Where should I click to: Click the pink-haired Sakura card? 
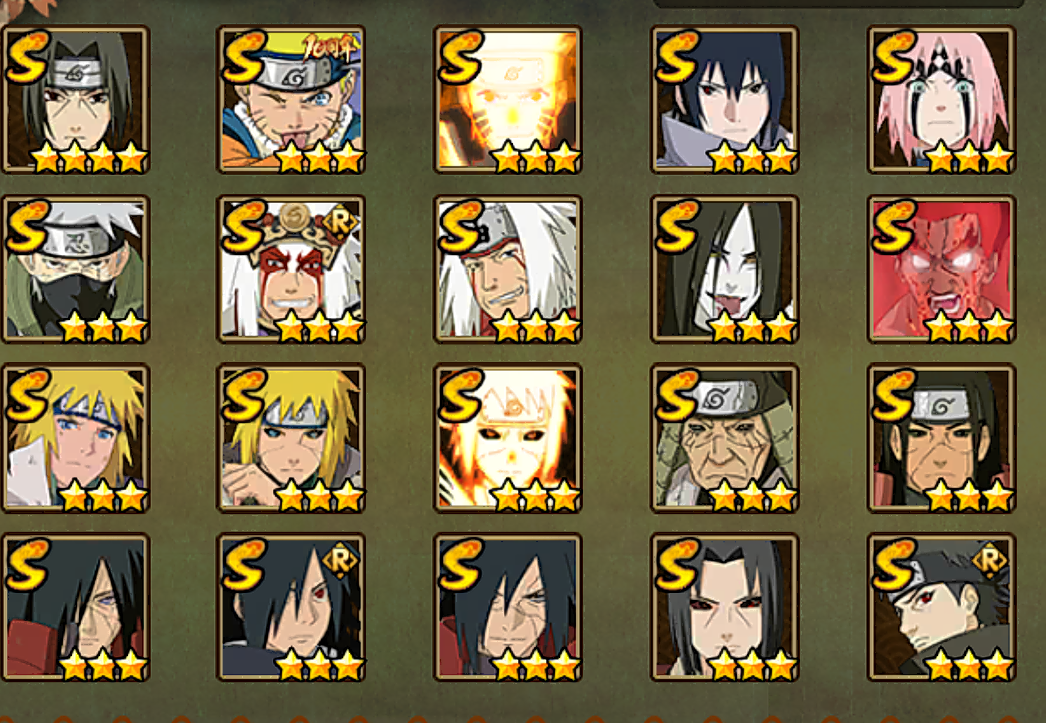[x=941, y=100]
